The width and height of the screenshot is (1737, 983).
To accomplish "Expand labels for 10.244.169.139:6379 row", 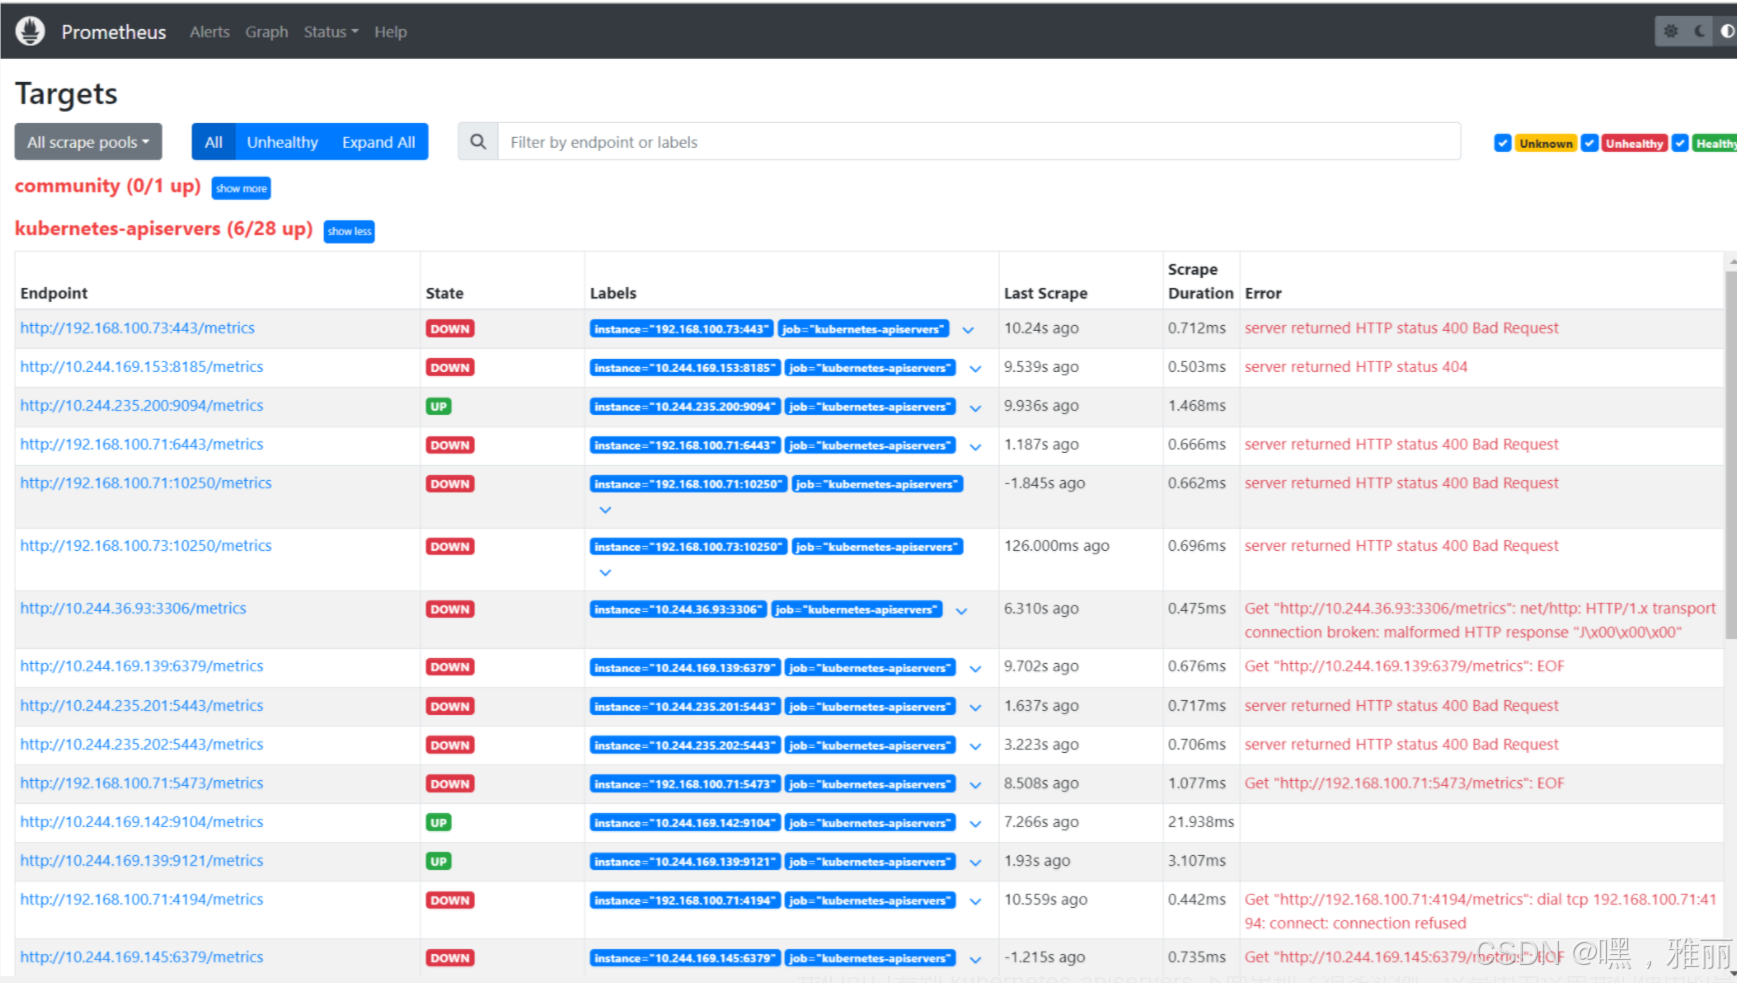I will coord(975,669).
